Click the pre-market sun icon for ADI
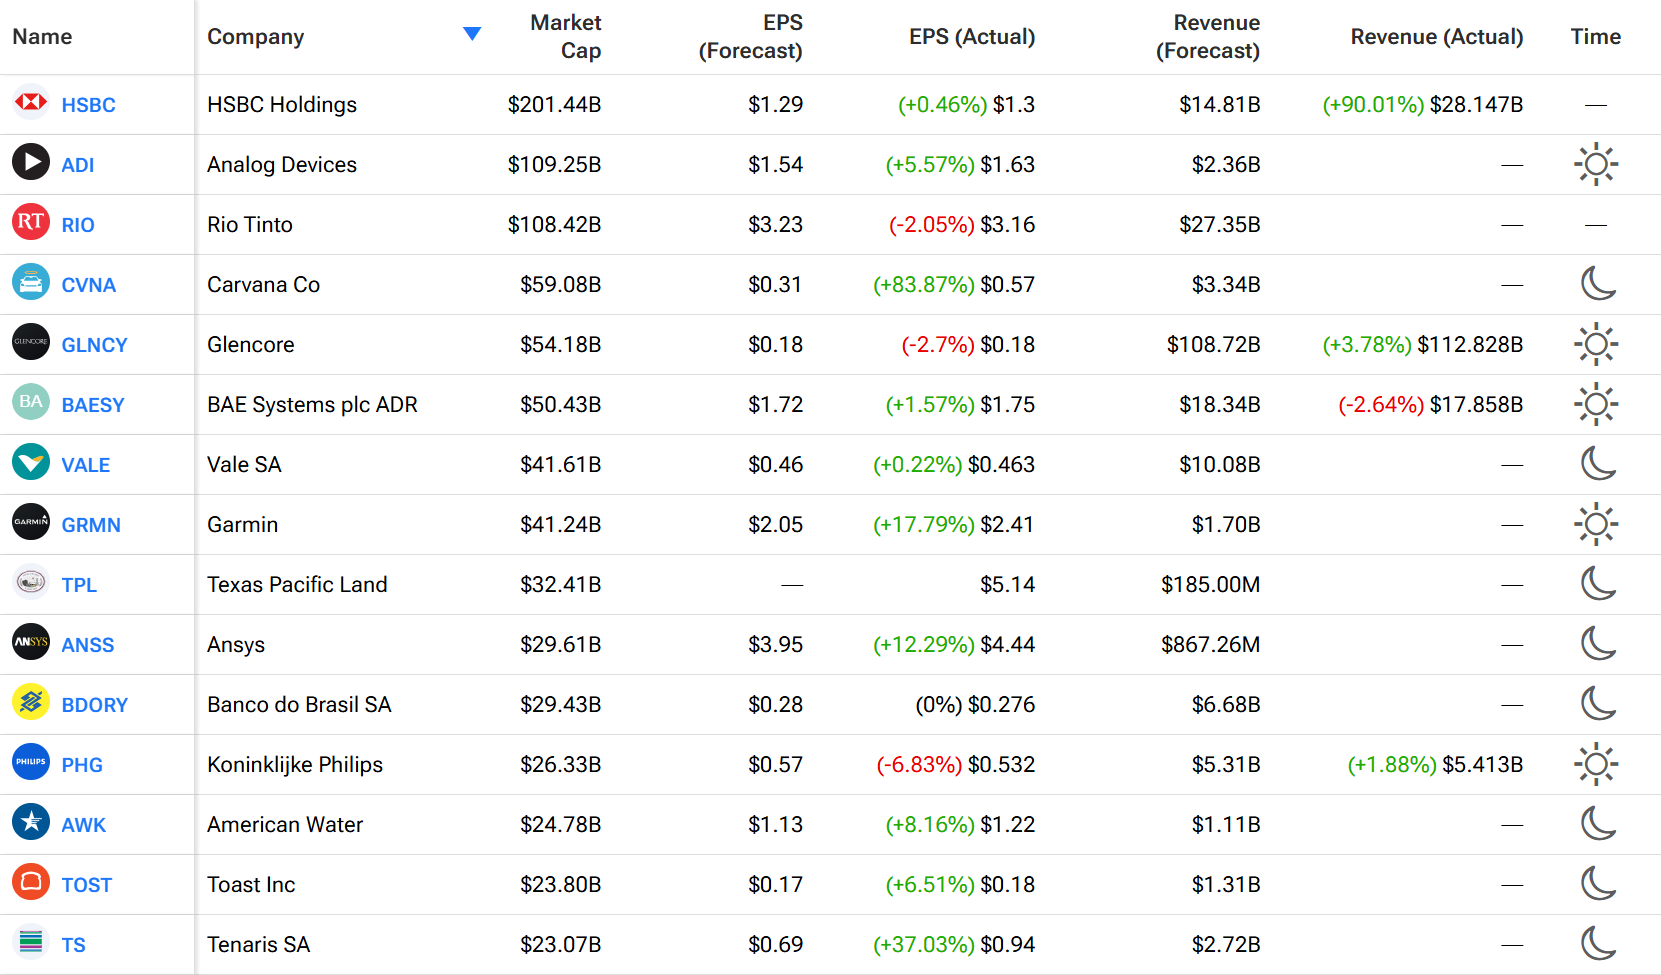This screenshot has height=975, width=1661. pos(1596,164)
